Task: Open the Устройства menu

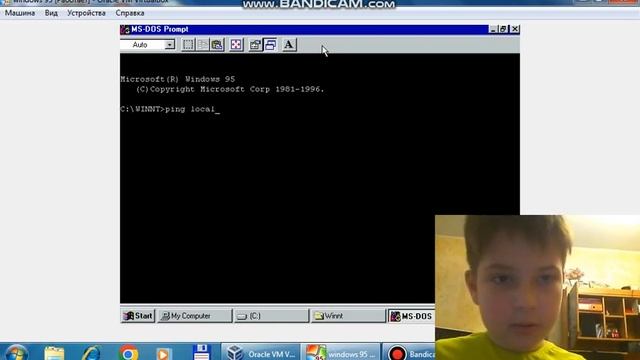Action: (x=86, y=13)
